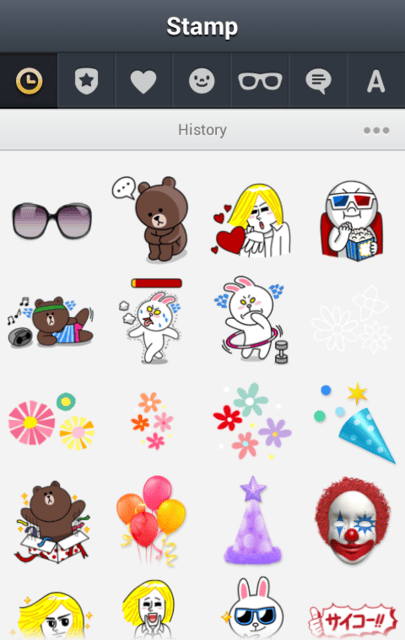Screen dimensions: 405x640
Task: Choose the blonde man blowing hearts stamp
Action: pos(251,220)
